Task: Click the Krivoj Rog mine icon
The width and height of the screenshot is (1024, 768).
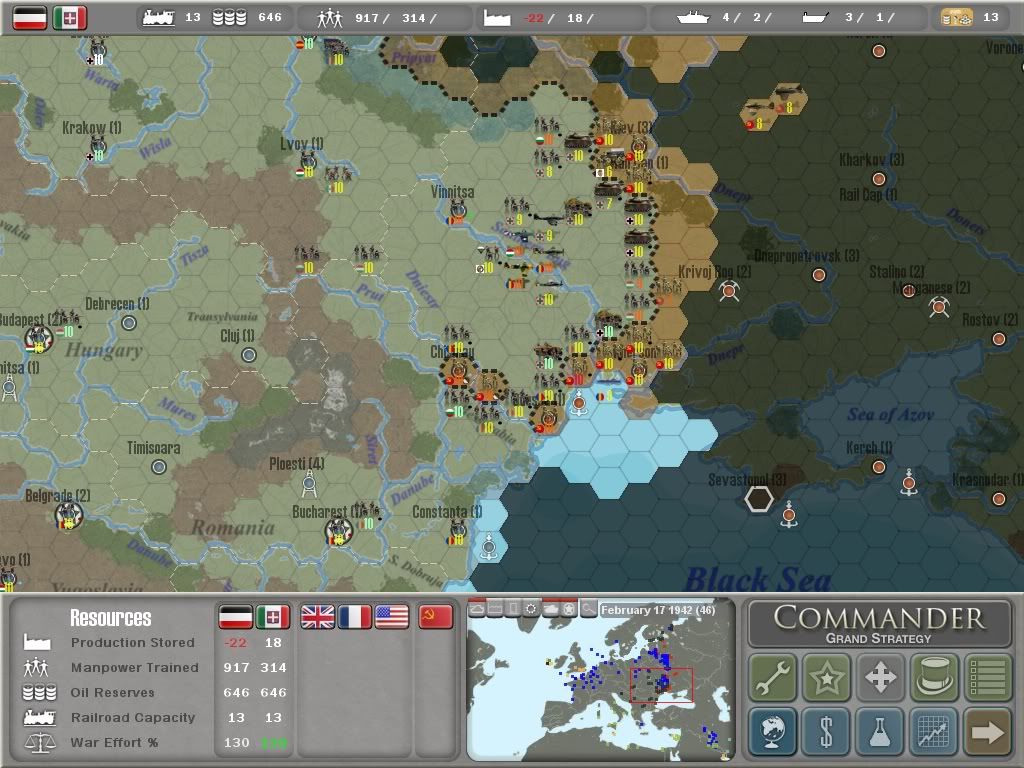Action: coord(729,291)
